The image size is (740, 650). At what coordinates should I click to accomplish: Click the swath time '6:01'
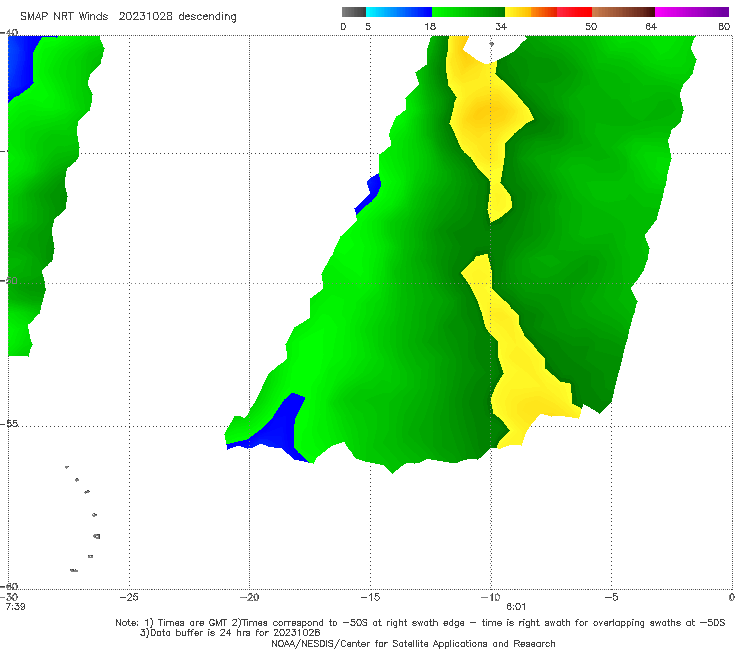click(516, 607)
